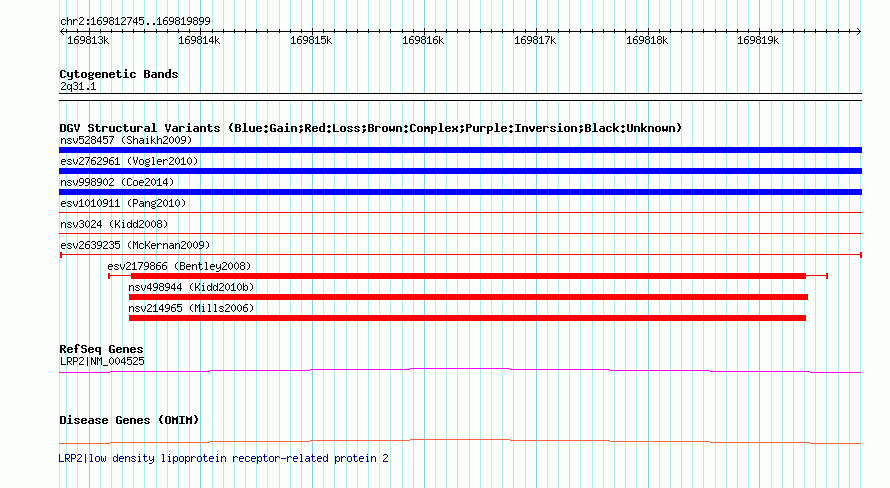Image resolution: width=890 pixels, height=488 pixels.
Task: Click the thick red bar under esv2179866
Action: [468, 276]
